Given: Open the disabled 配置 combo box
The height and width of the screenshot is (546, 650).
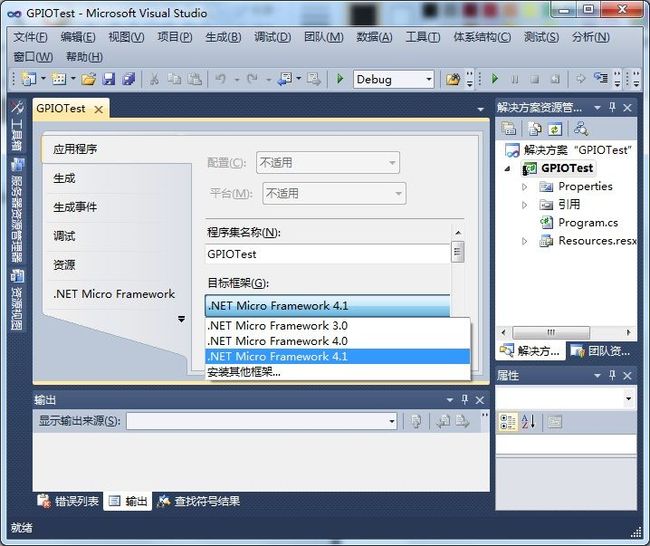Looking at the screenshot, I should pos(327,163).
